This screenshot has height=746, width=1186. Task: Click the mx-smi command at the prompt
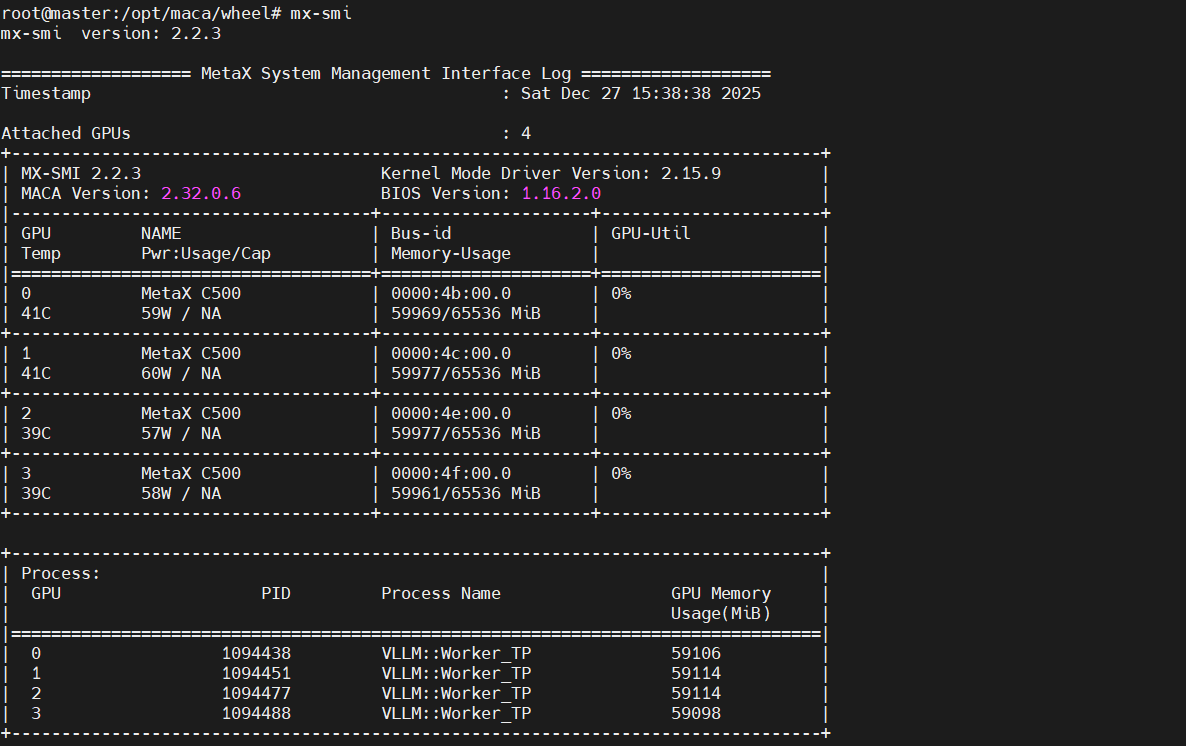pyautogui.click(x=320, y=13)
